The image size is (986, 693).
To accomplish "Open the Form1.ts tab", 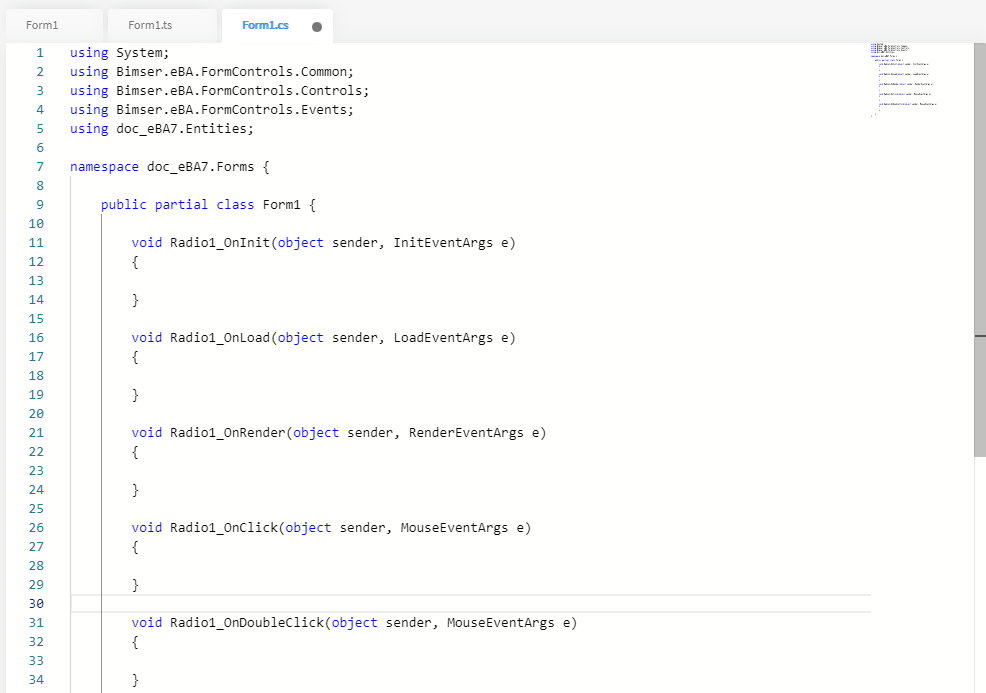I will [151, 25].
